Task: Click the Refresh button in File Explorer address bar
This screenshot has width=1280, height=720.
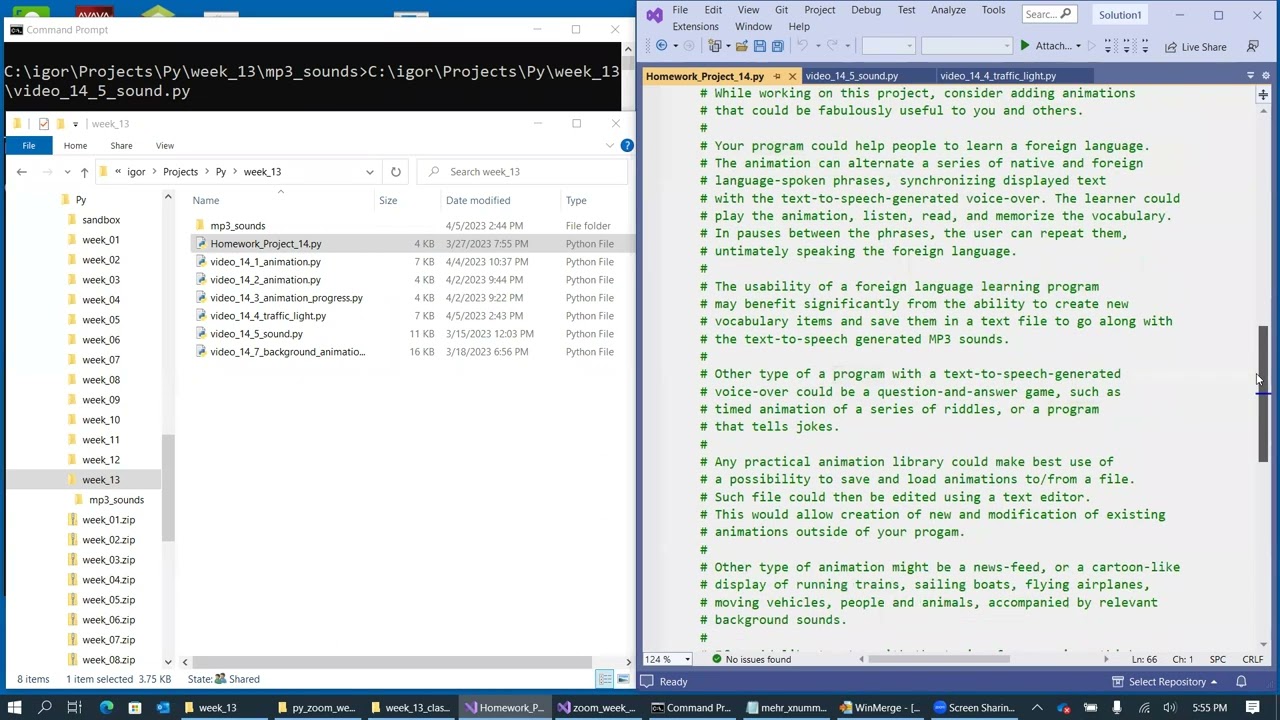Action: (x=396, y=172)
